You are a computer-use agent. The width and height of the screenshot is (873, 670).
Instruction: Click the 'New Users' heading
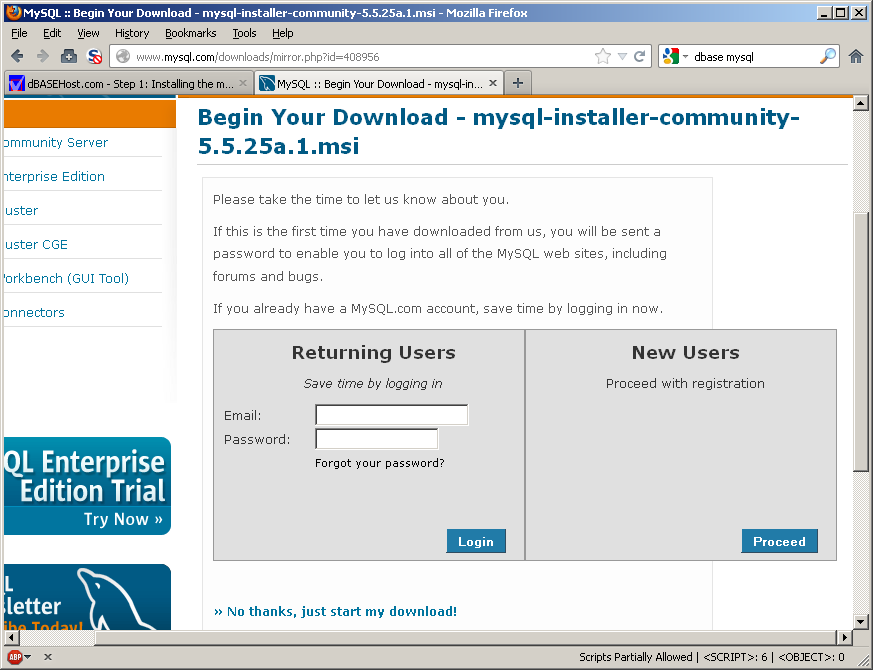pos(685,353)
